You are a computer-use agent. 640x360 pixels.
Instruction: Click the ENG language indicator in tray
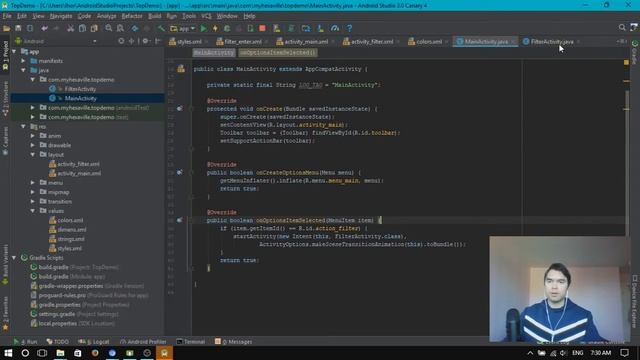(578, 353)
